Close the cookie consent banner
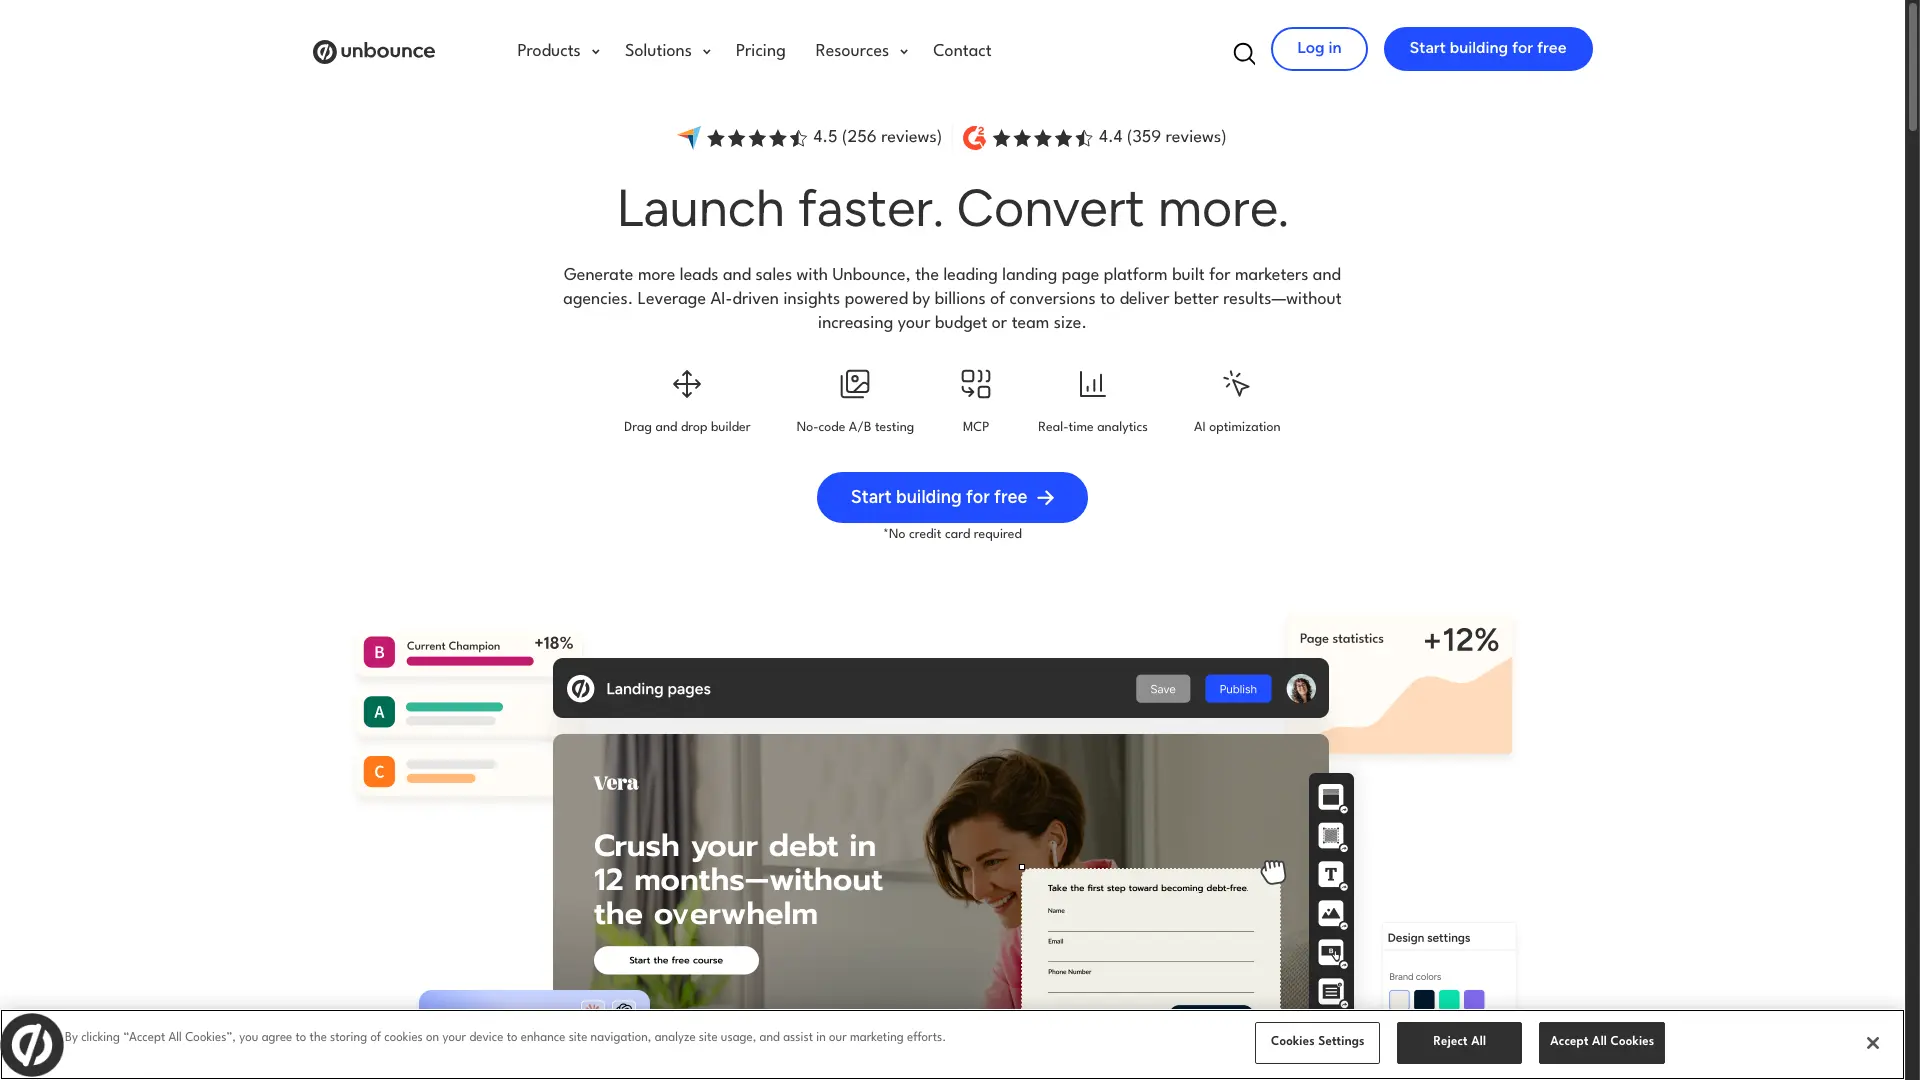This screenshot has height=1080, width=1920. [1873, 1043]
